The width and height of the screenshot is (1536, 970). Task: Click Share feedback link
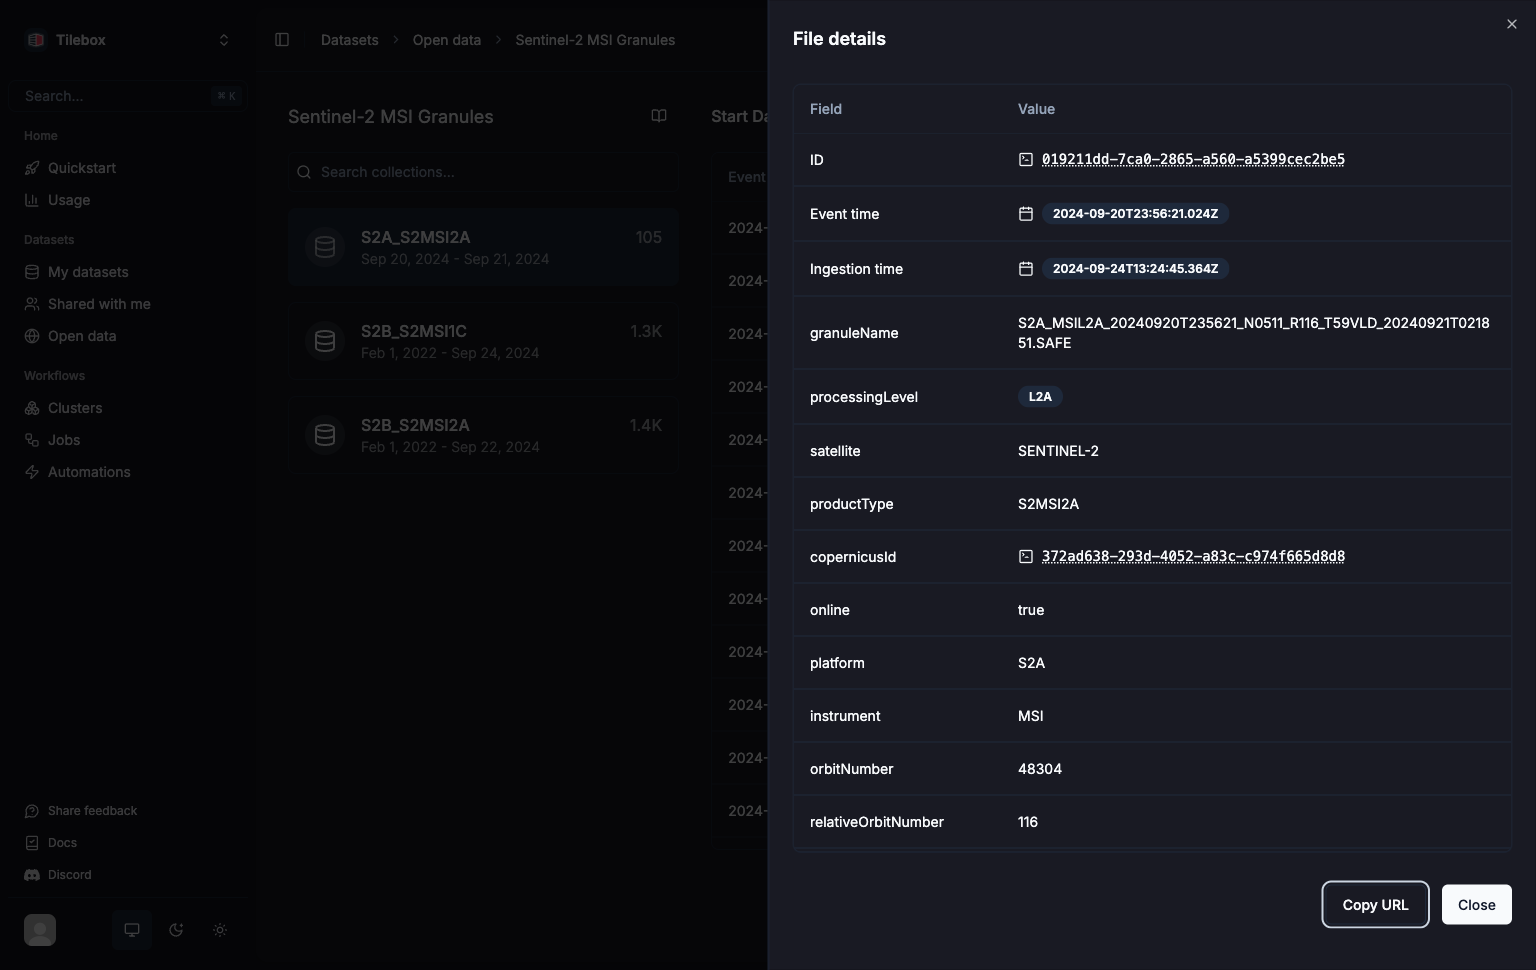point(92,811)
